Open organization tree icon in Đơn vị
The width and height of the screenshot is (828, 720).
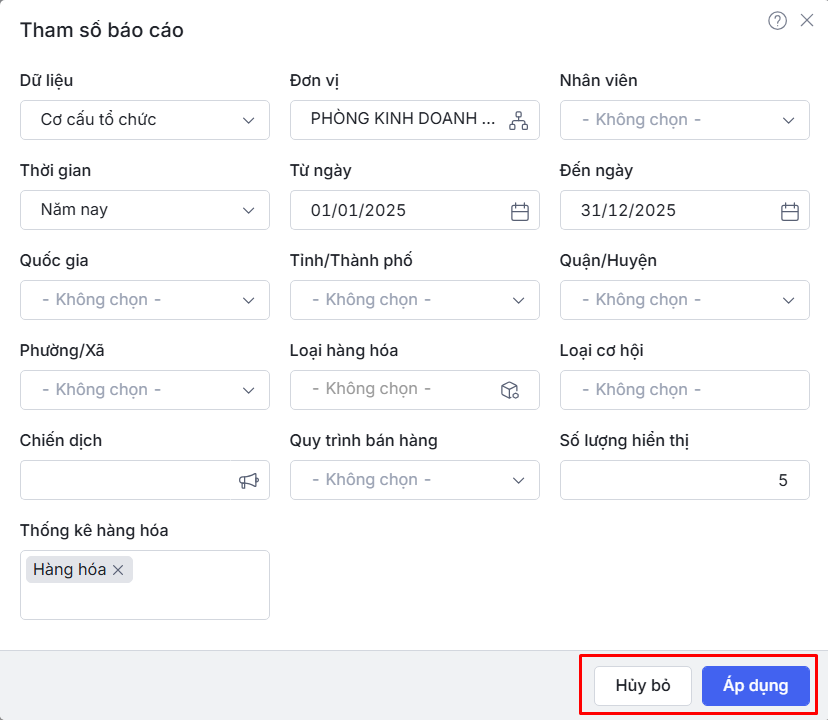[518, 120]
